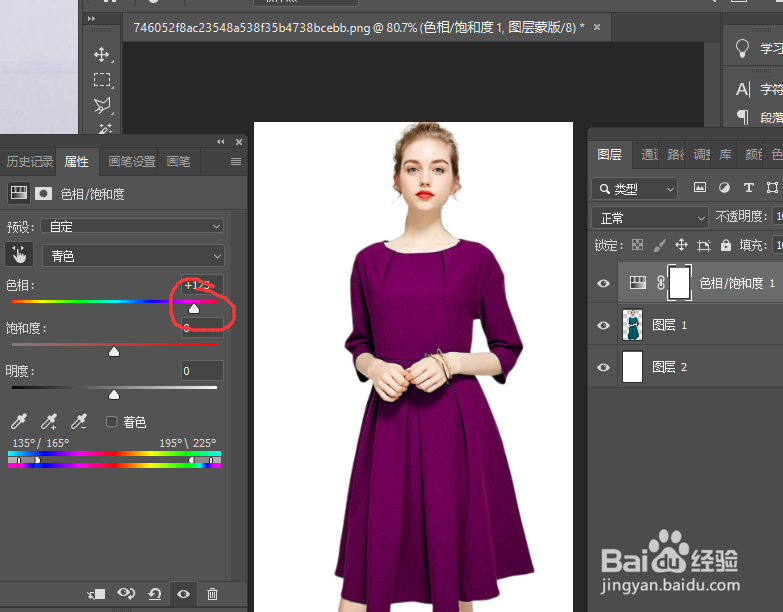The width and height of the screenshot is (783, 612).
Task: Open the layer filter Type dropdown
Action: click(635, 189)
